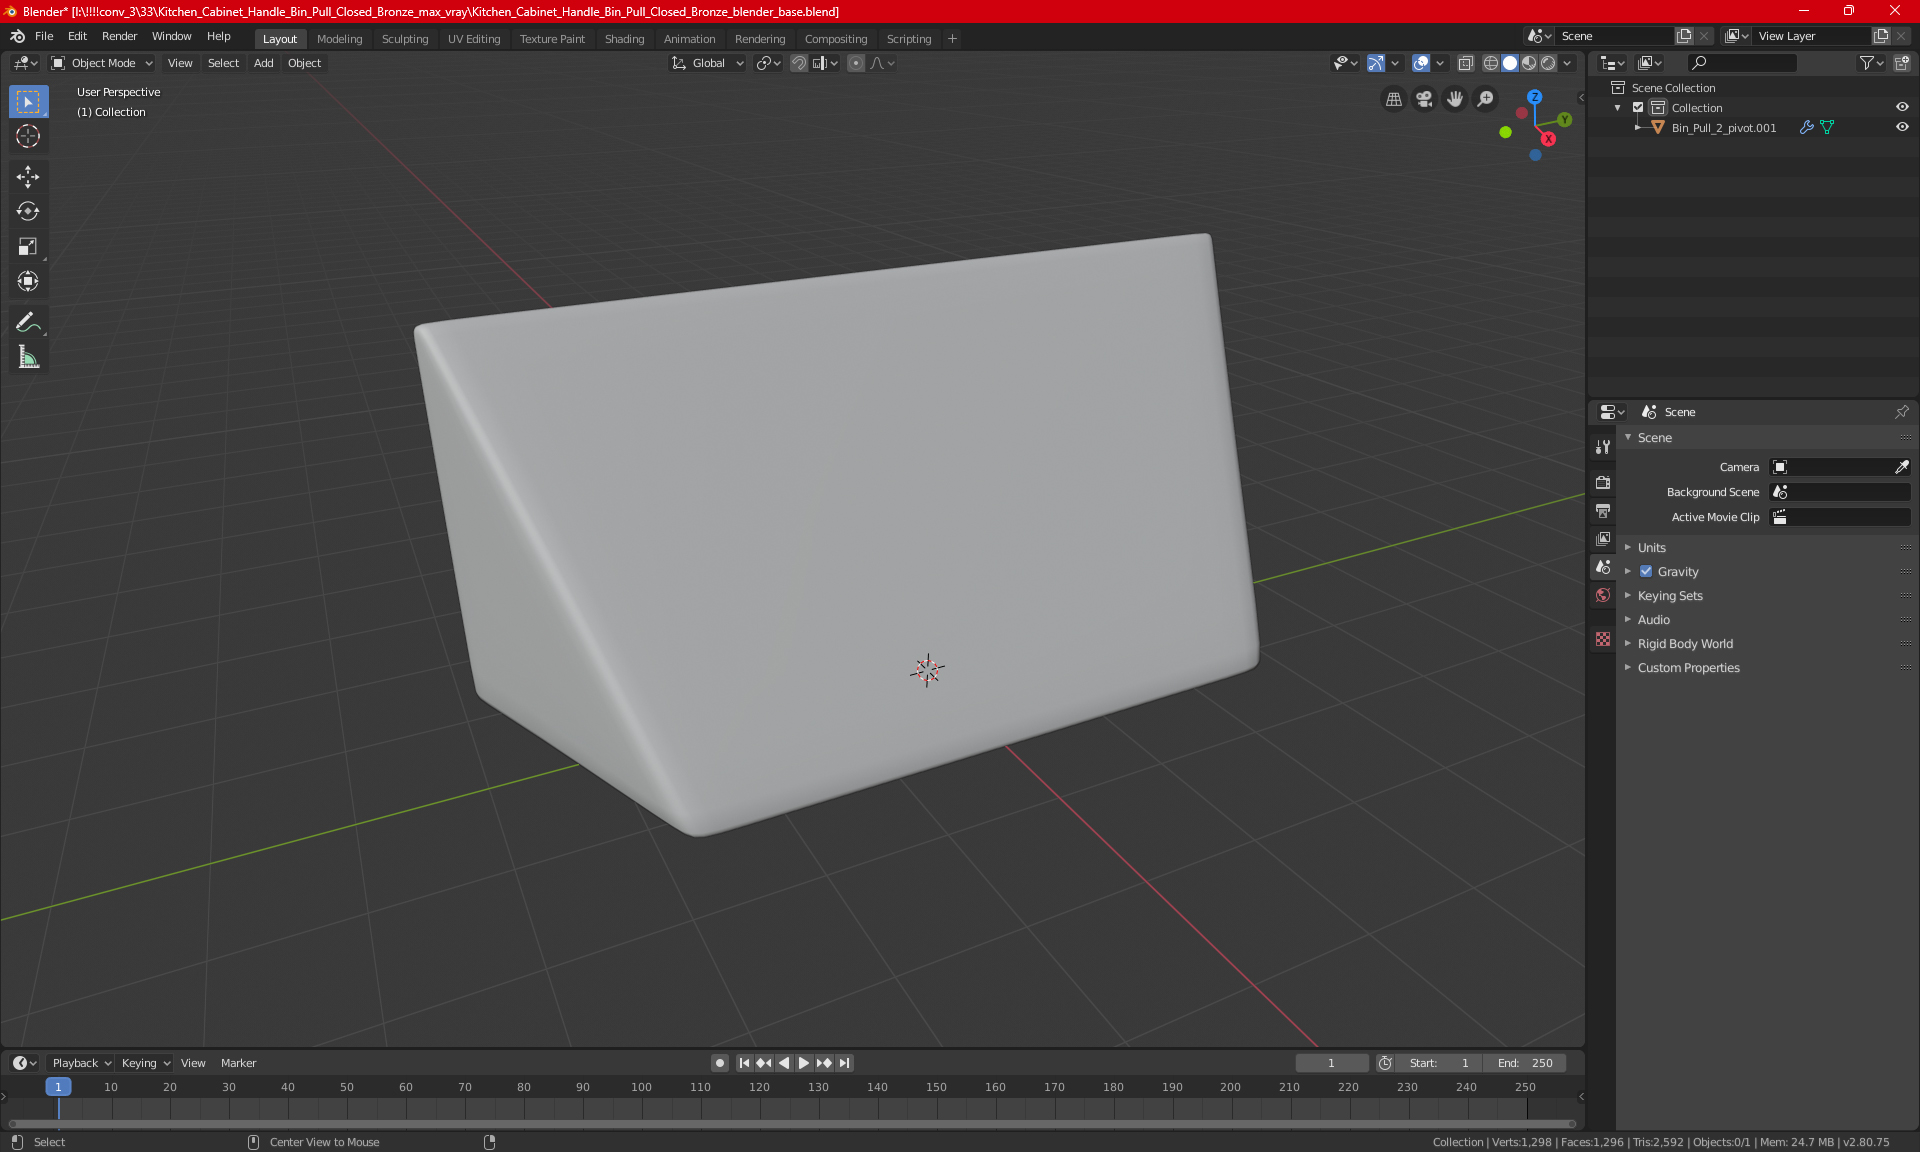Toggle camera view icon in viewport

pos(1424,99)
